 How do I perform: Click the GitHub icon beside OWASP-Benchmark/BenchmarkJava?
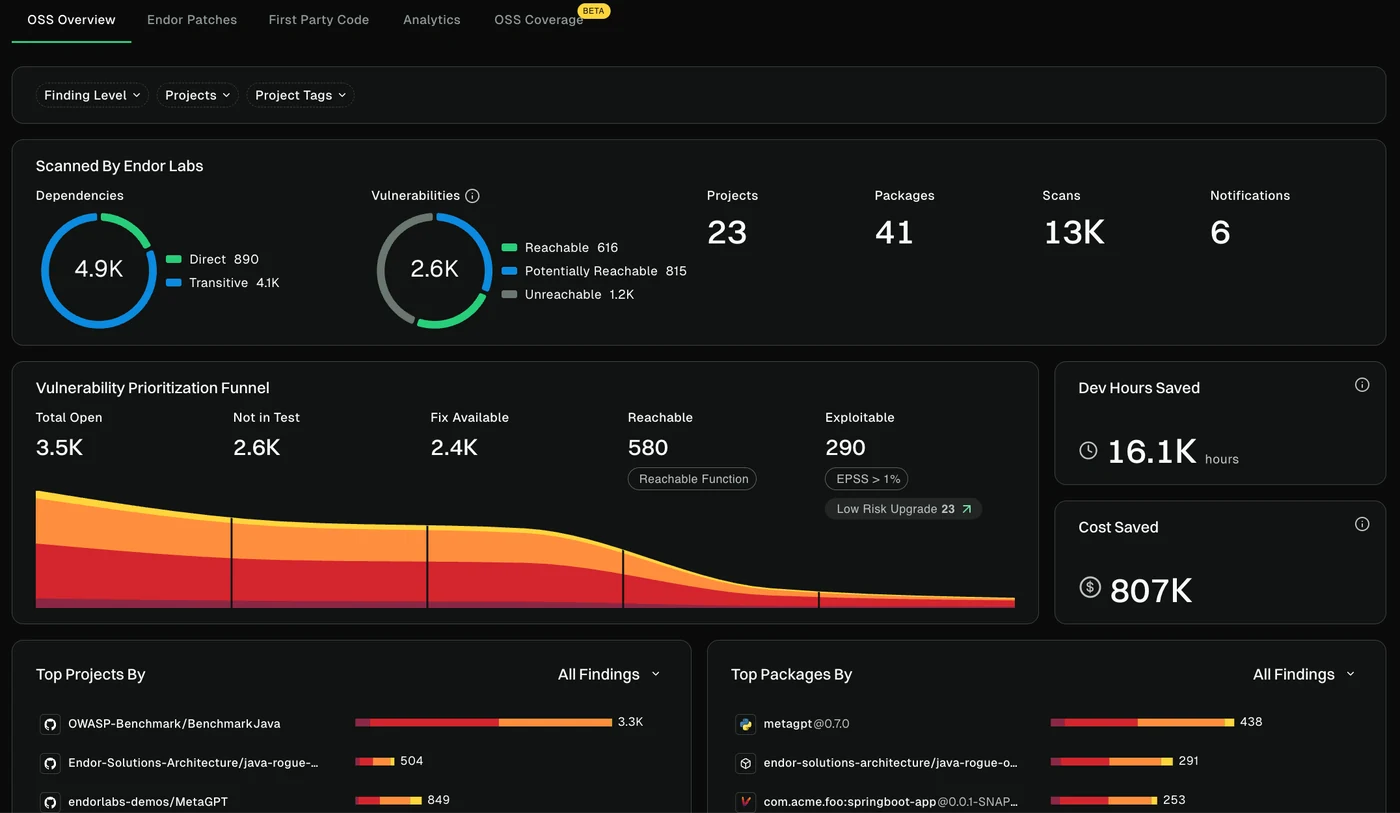(49, 724)
